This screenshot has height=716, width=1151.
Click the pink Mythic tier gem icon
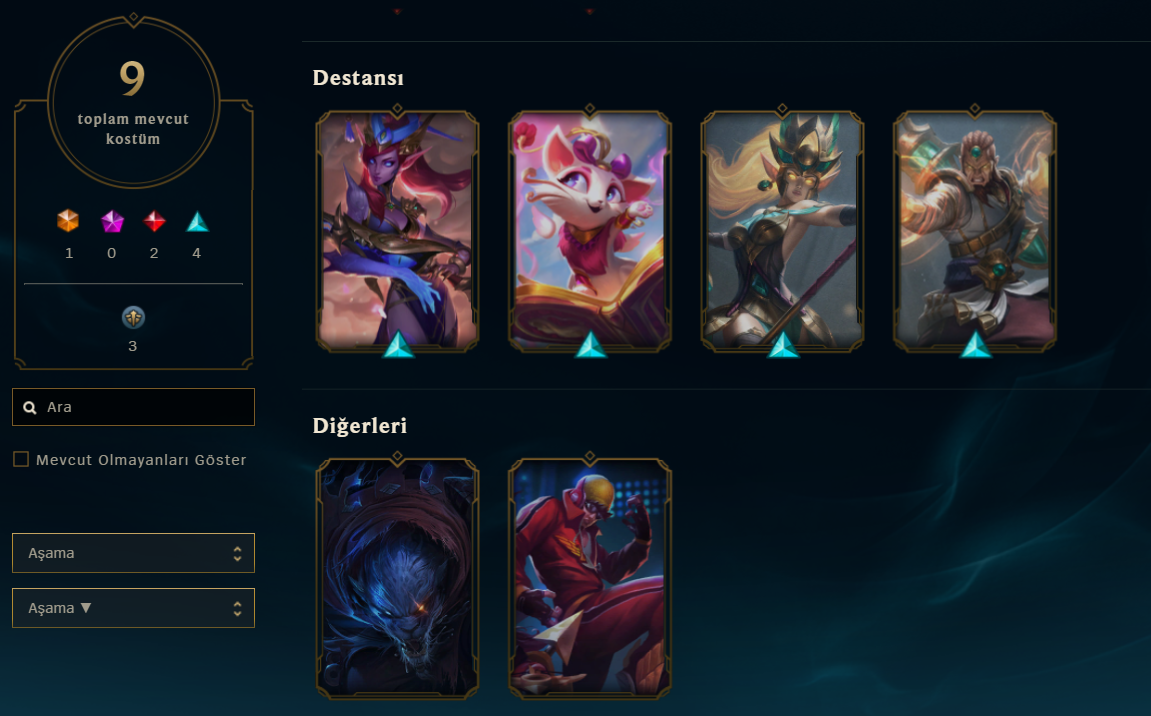click(112, 221)
